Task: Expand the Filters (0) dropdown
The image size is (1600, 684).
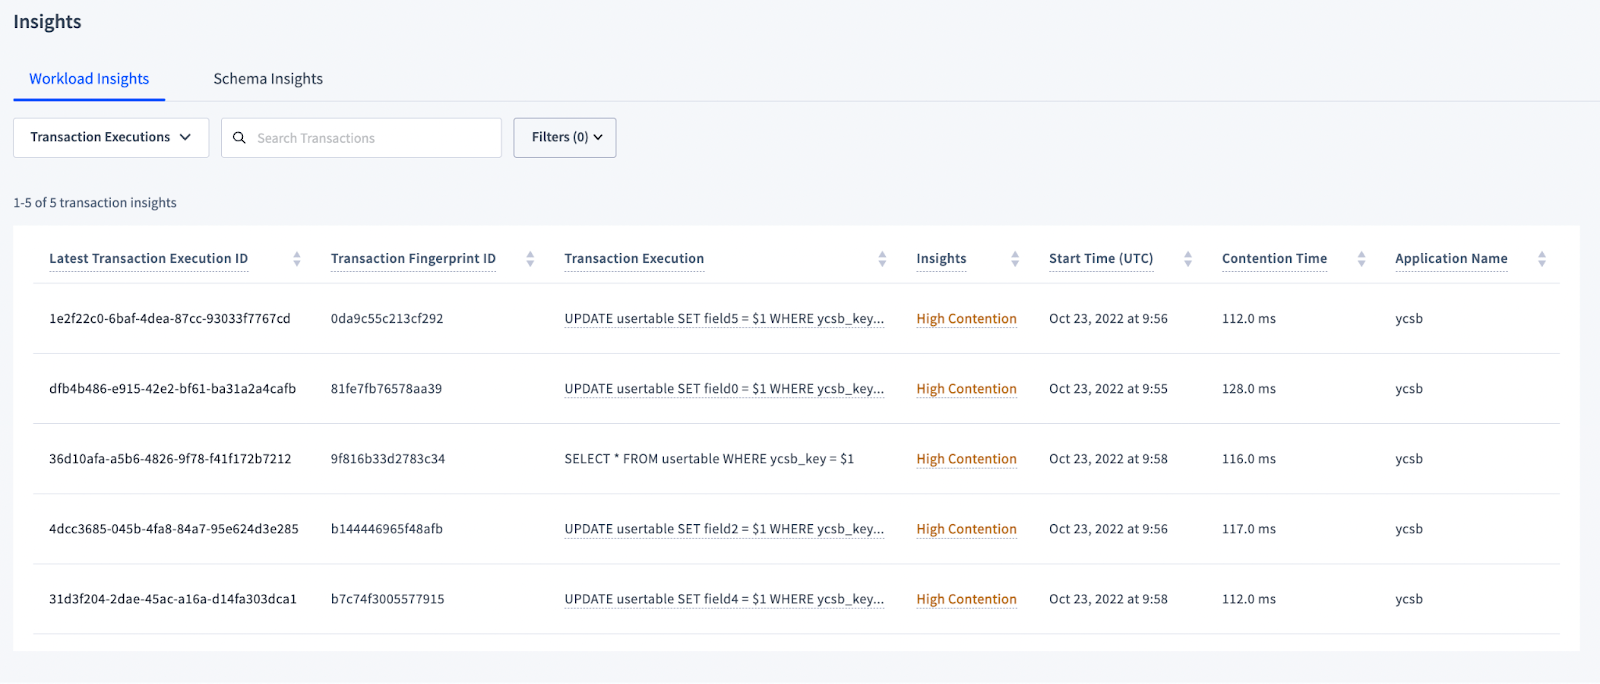Action: point(565,138)
